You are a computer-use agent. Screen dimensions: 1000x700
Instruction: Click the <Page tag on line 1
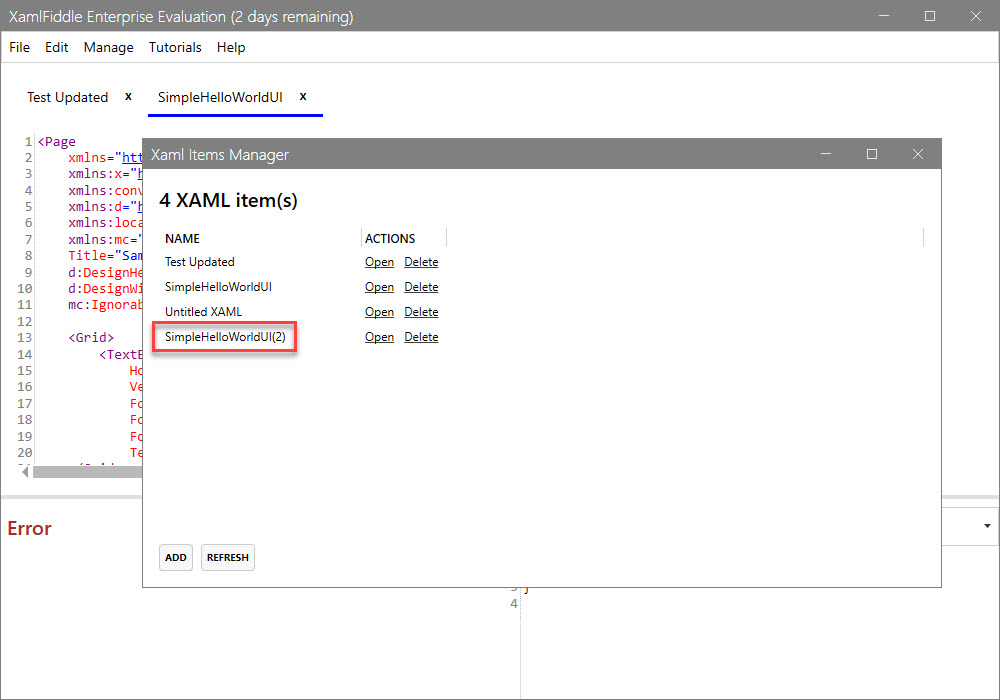pos(57,142)
